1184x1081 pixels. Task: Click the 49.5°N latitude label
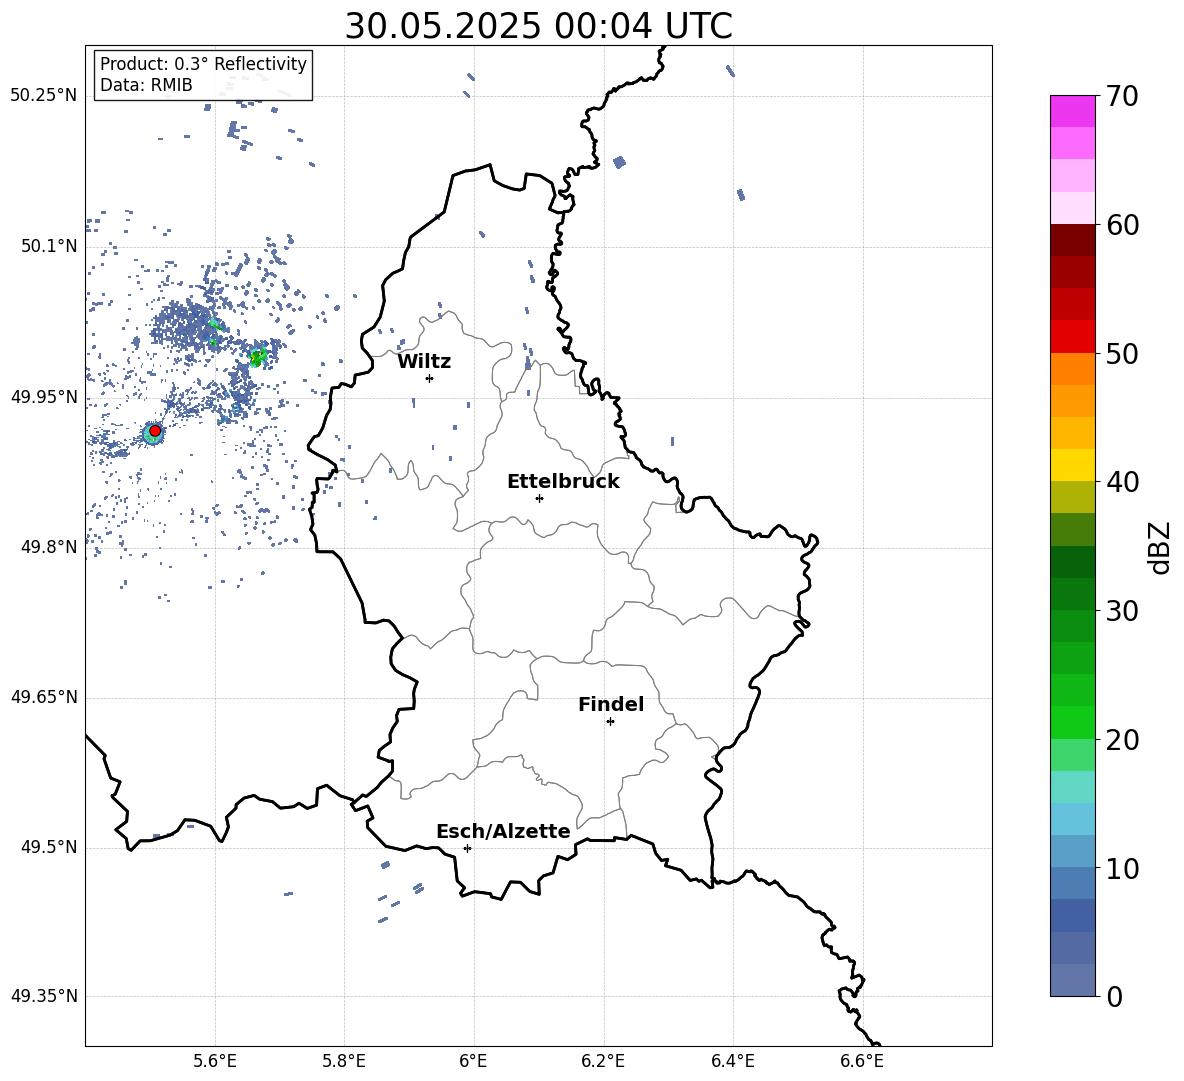point(49,847)
